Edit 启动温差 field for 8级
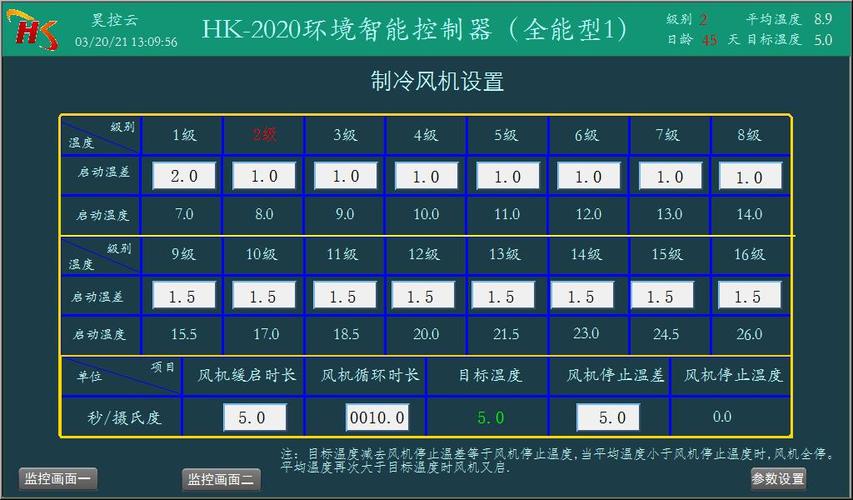The image size is (853, 500). coord(750,176)
